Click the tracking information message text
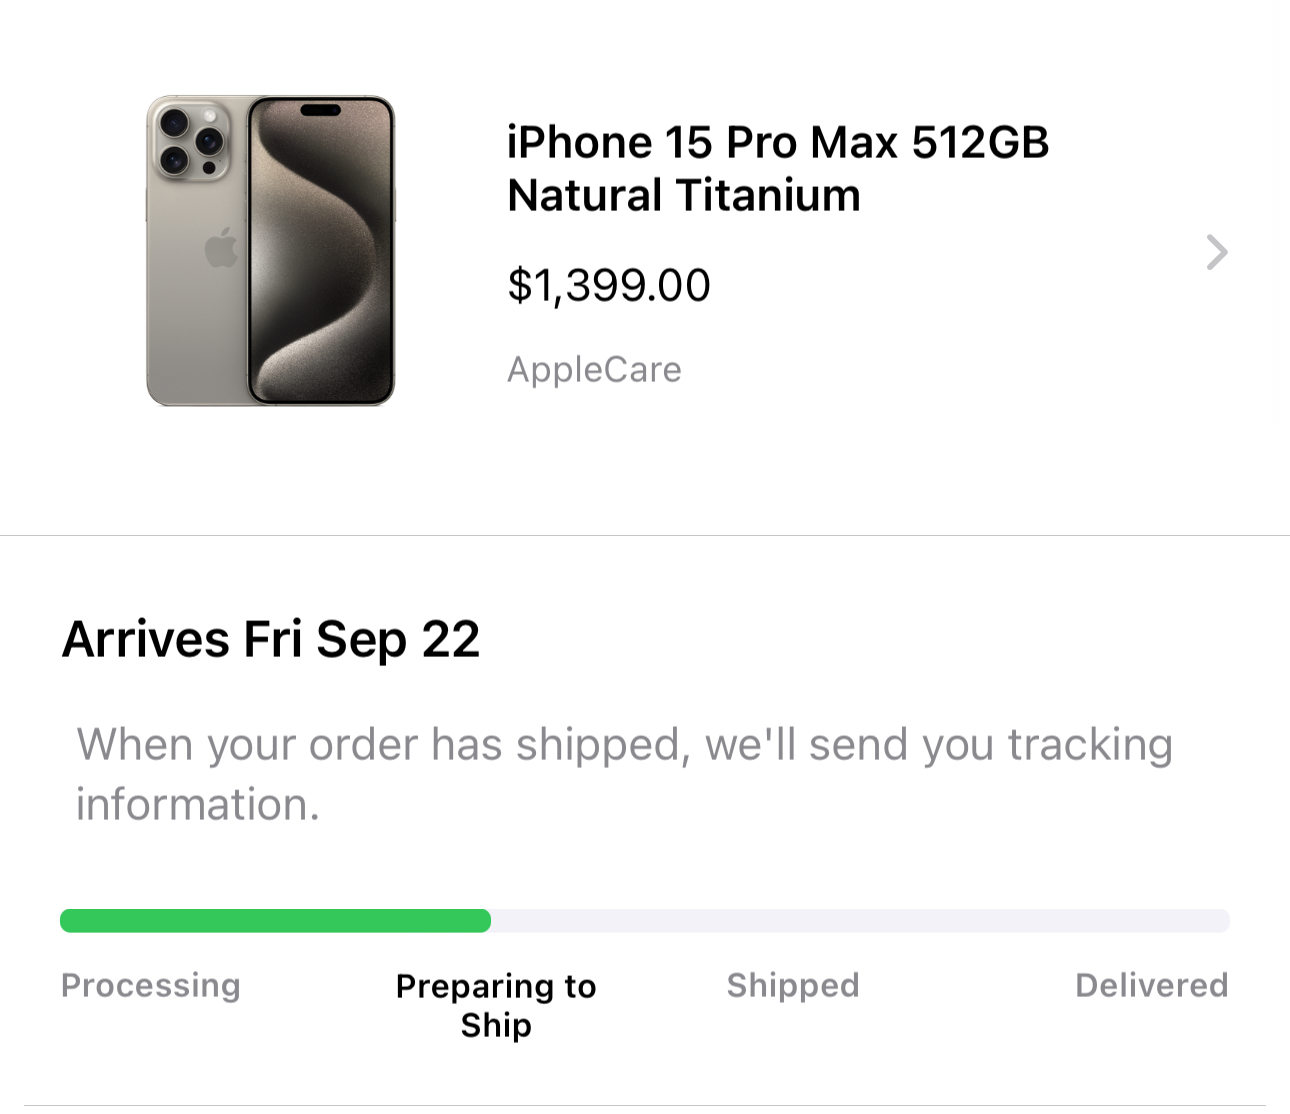 pos(625,774)
